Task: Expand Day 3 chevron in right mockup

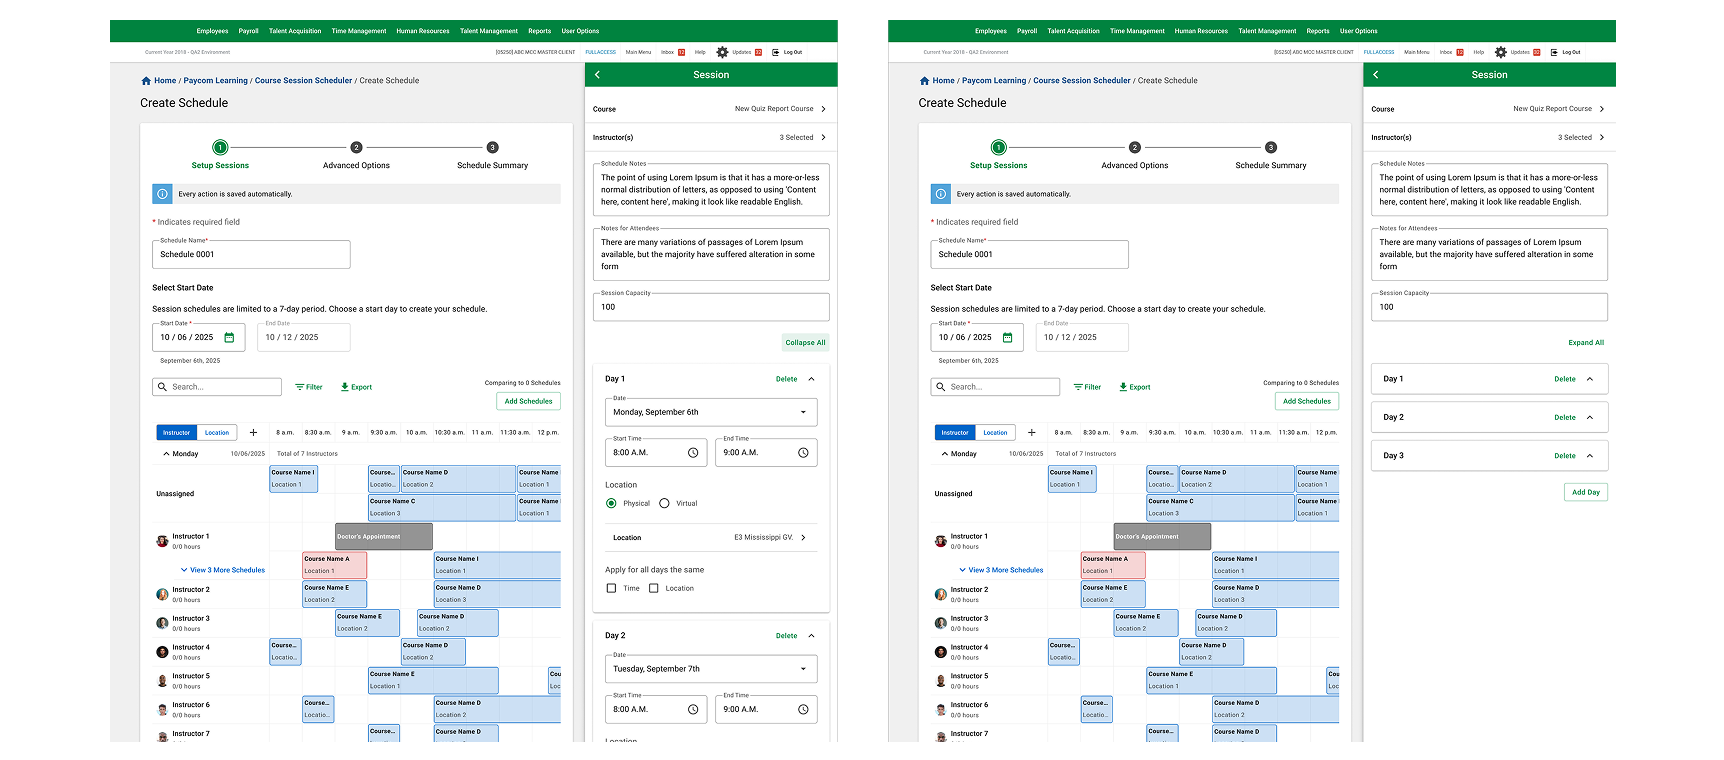Action: point(1590,456)
